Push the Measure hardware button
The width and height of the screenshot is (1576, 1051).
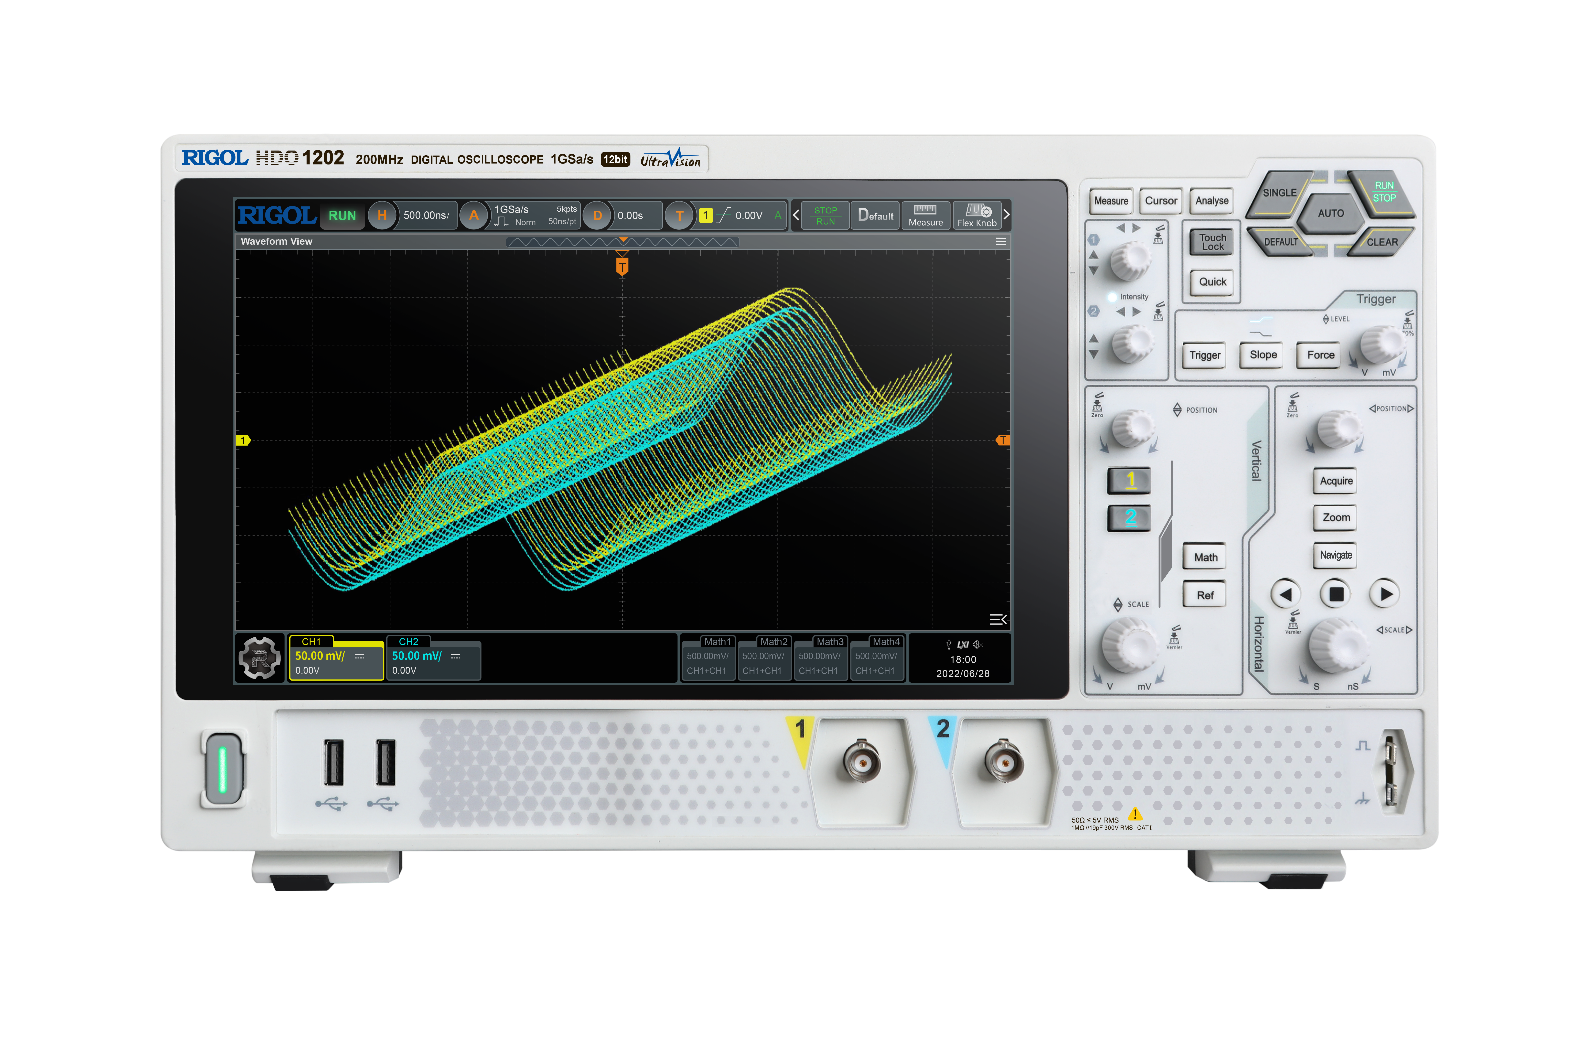1110,201
